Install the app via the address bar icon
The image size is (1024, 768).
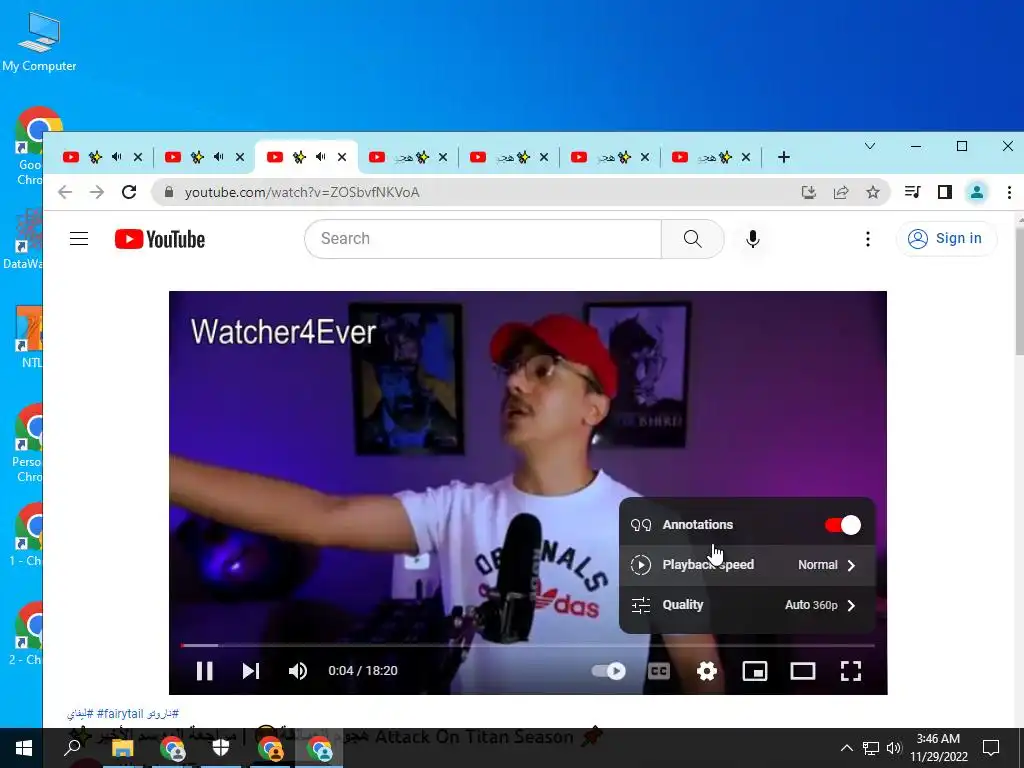809,192
